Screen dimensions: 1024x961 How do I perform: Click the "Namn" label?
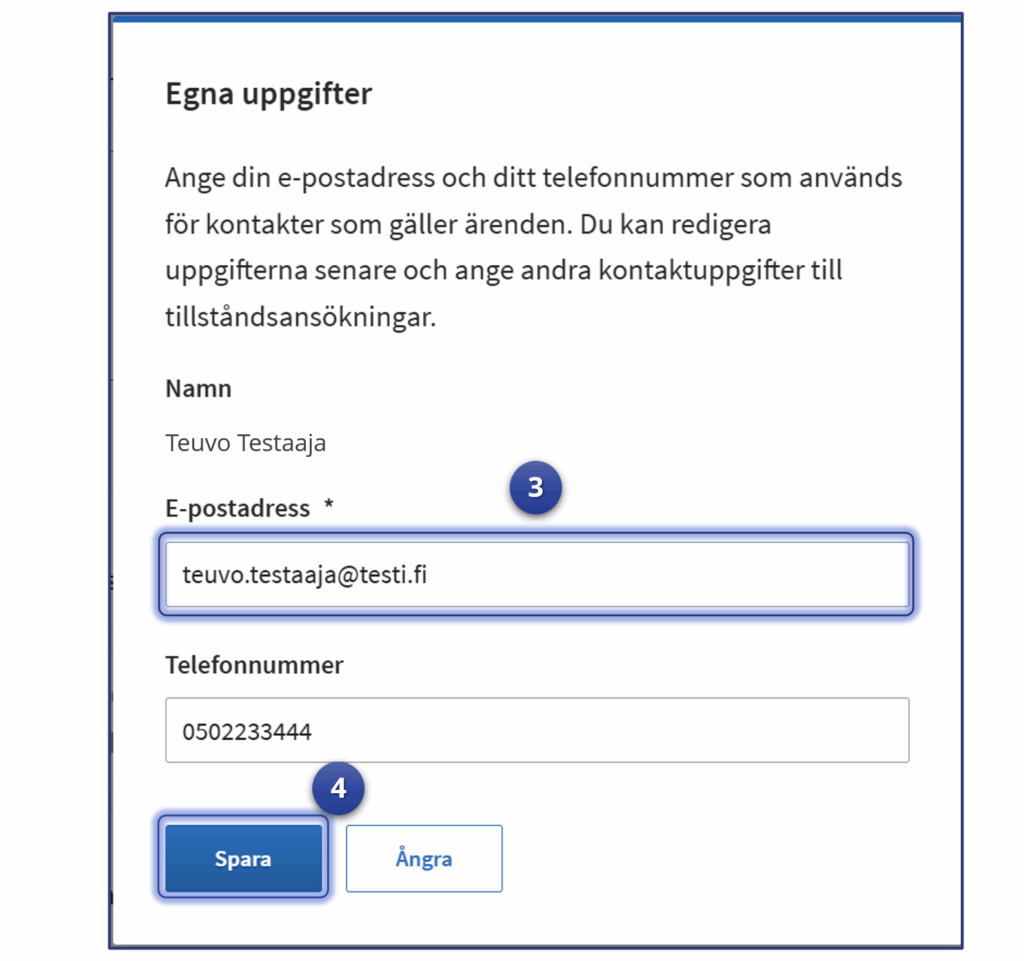pos(198,388)
